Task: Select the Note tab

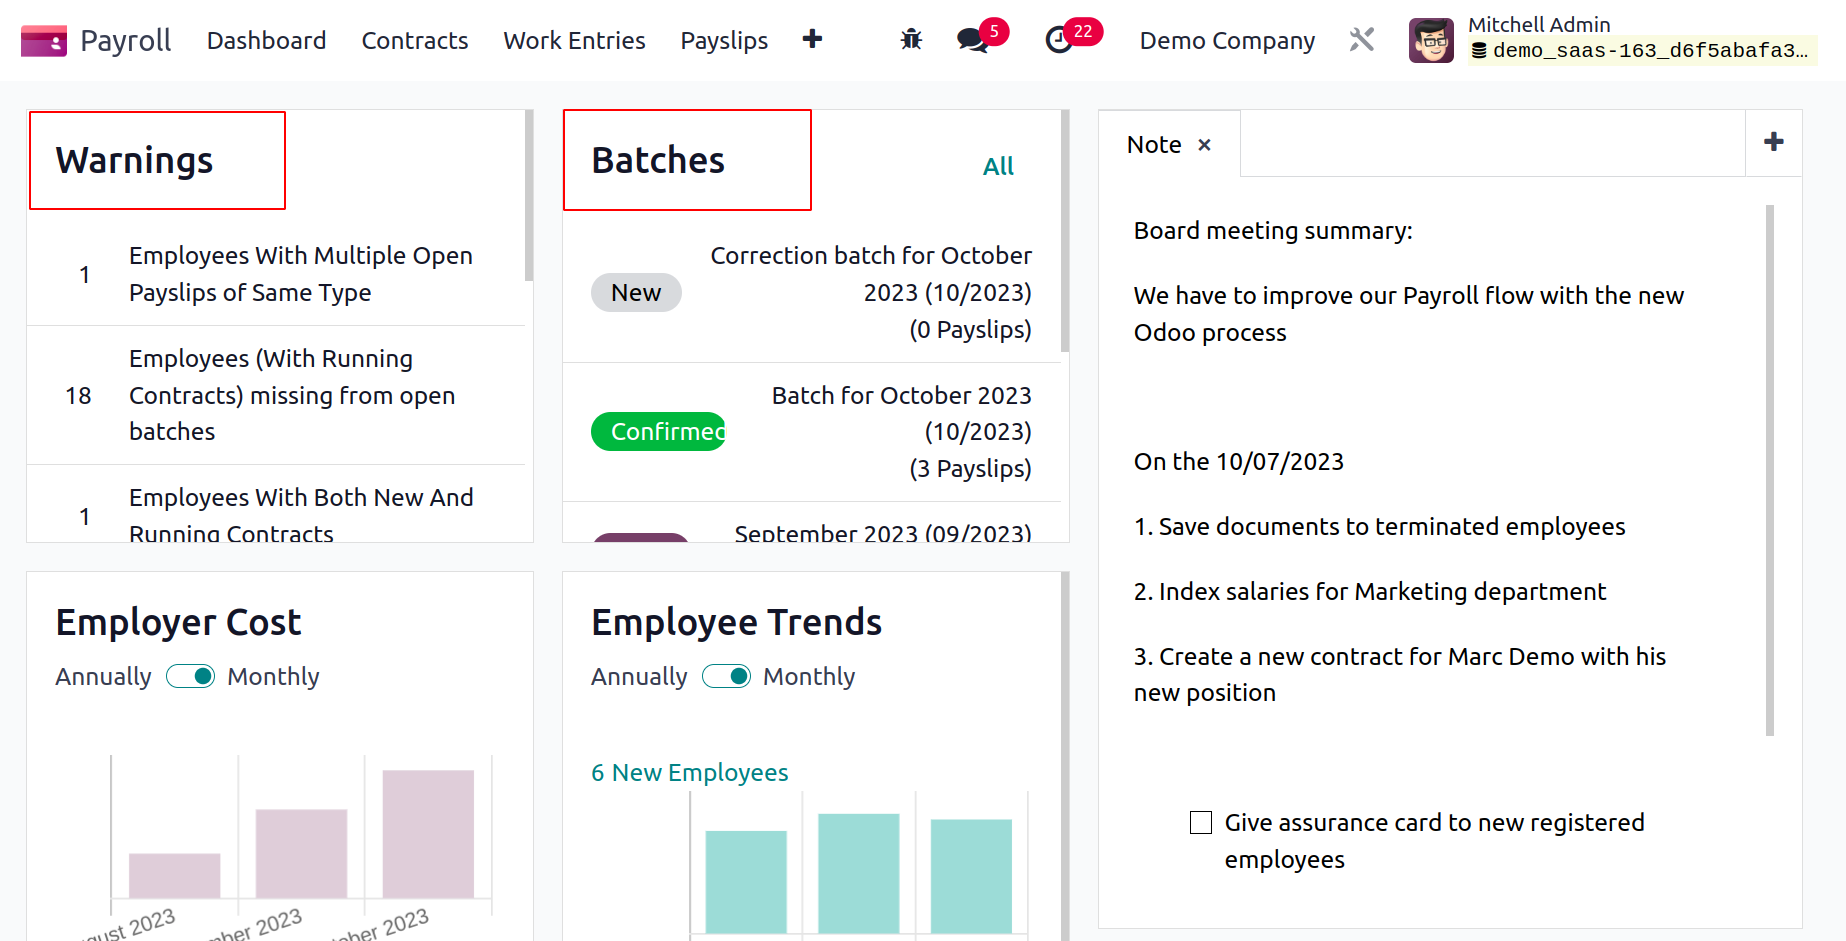Action: (x=1154, y=145)
